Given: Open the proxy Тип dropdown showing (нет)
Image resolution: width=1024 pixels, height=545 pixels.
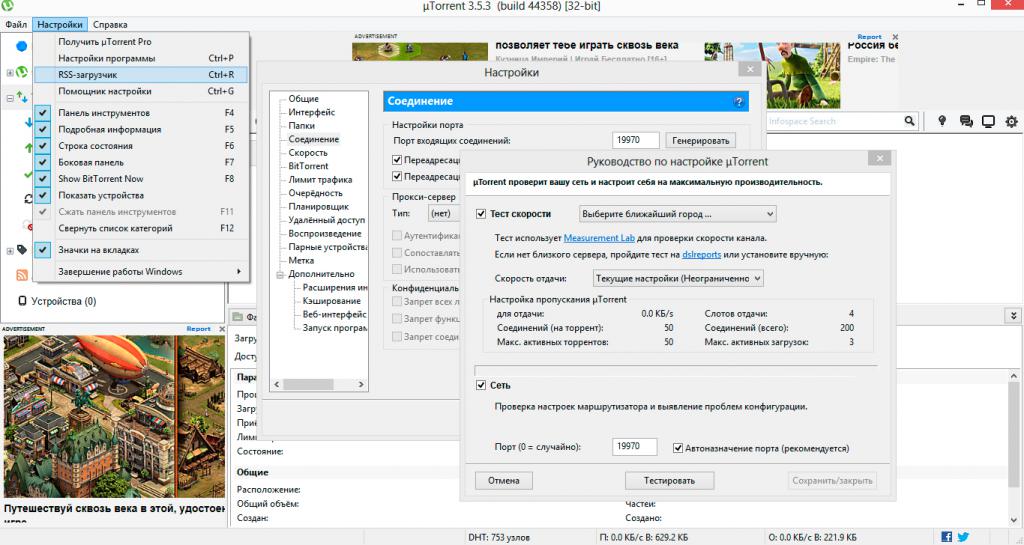Looking at the screenshot, I should [444, 213].
